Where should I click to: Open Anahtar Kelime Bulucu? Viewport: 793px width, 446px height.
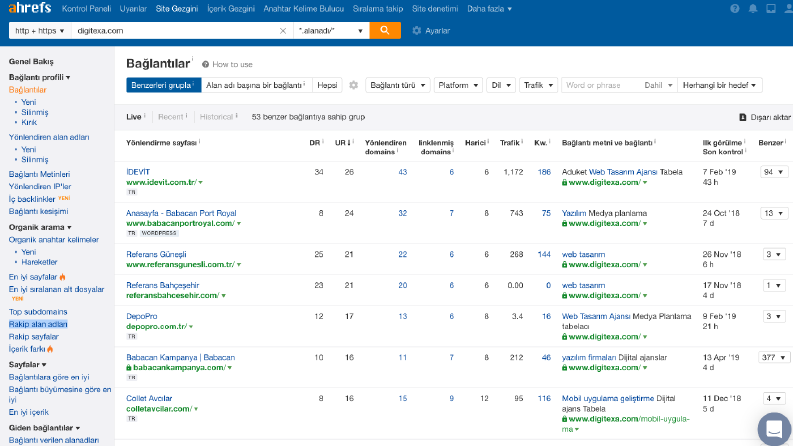pyautogui.click(x=303, y=9)
